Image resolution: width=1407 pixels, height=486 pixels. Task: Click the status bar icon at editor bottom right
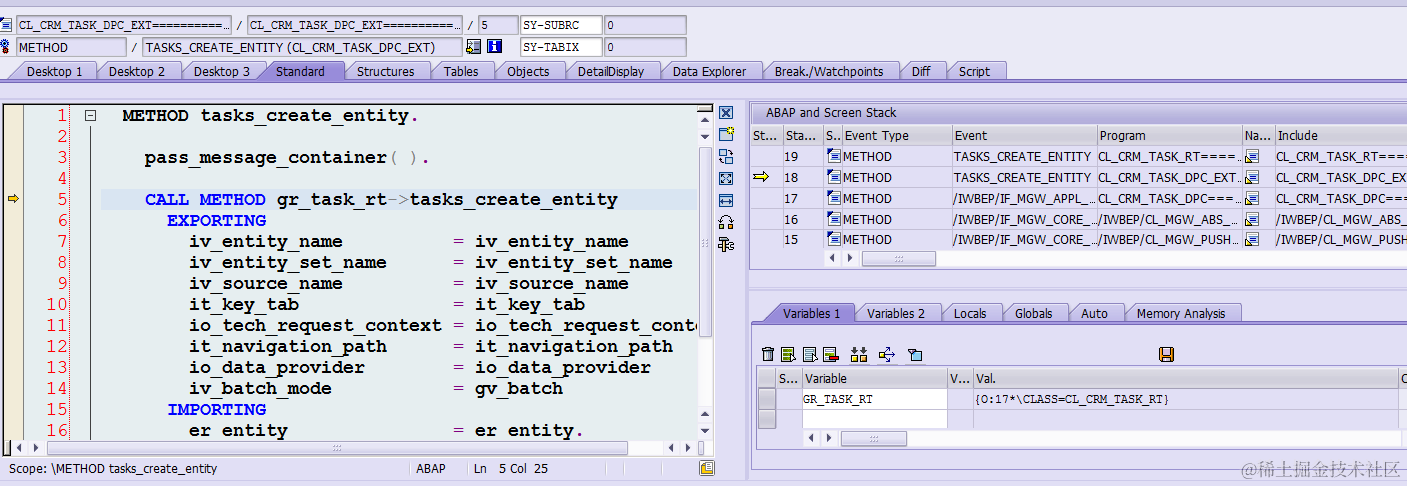click(x=707, y=468)
